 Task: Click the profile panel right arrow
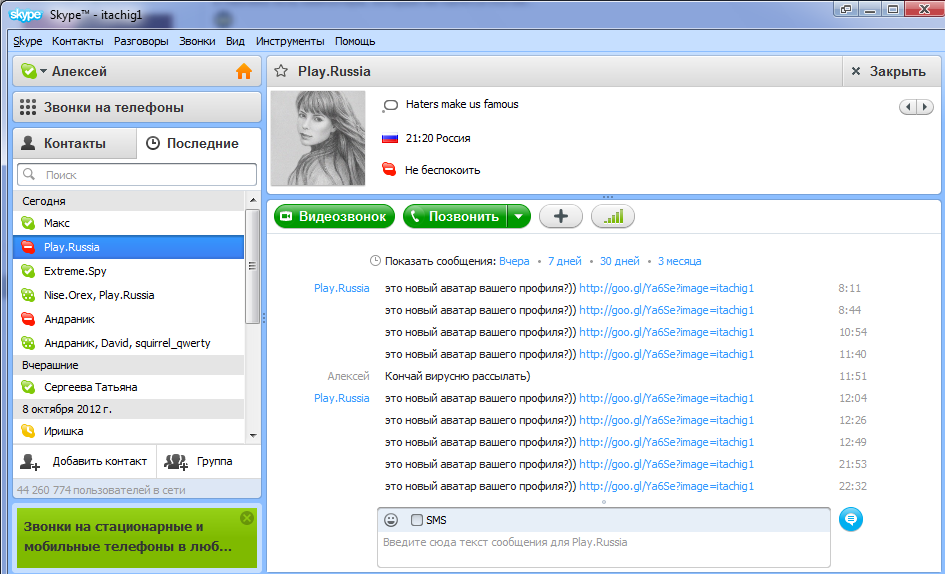click(925, 107)
